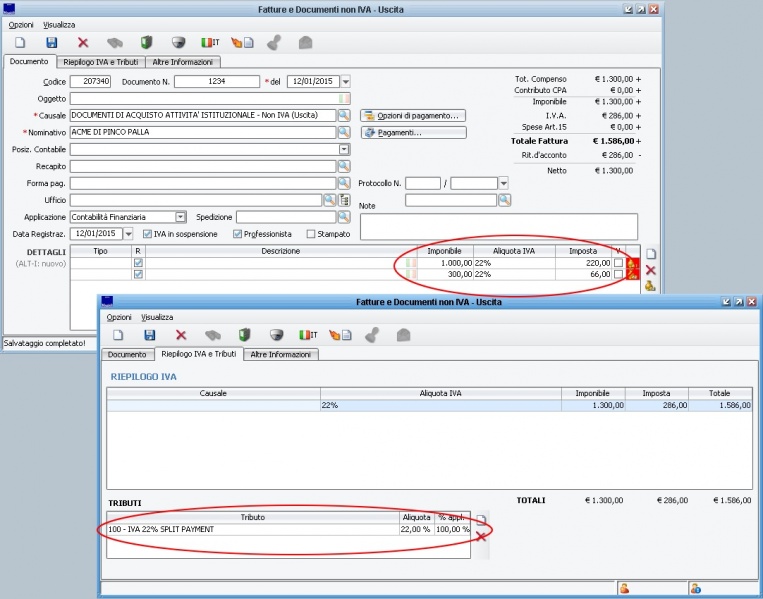763x599 pixels.
Task: Switch to Altre Informazioni tab in front window
Action: (x=281, y=354)
